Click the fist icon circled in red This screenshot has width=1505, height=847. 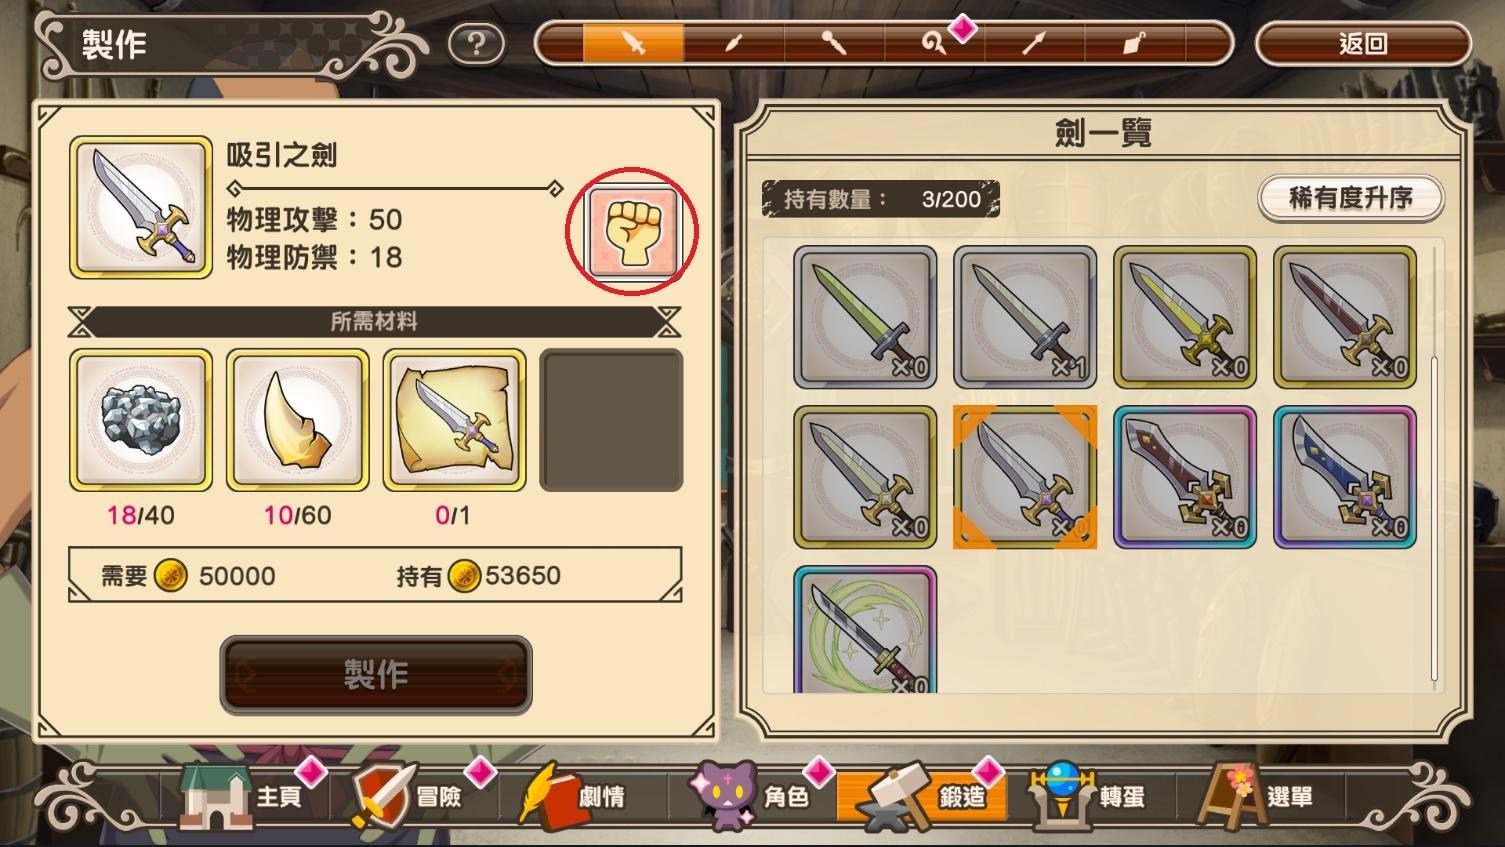pyautogui.click(x=632, y=232)
